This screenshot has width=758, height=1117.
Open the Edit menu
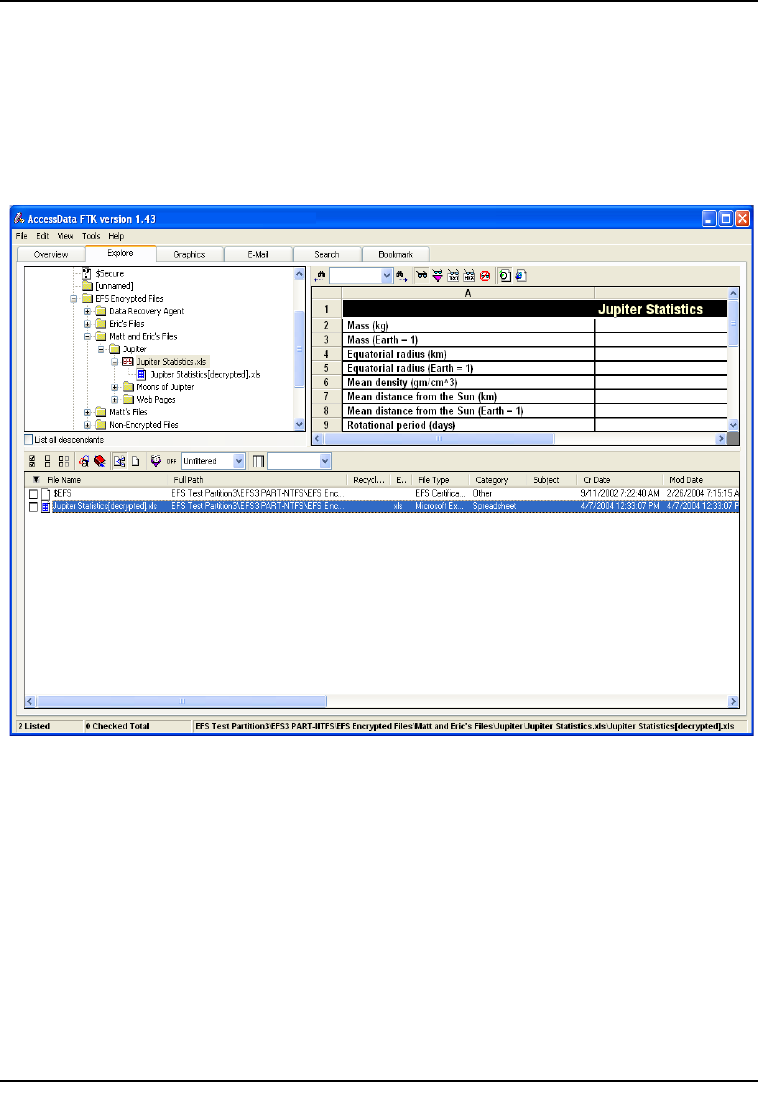point(43,236)
